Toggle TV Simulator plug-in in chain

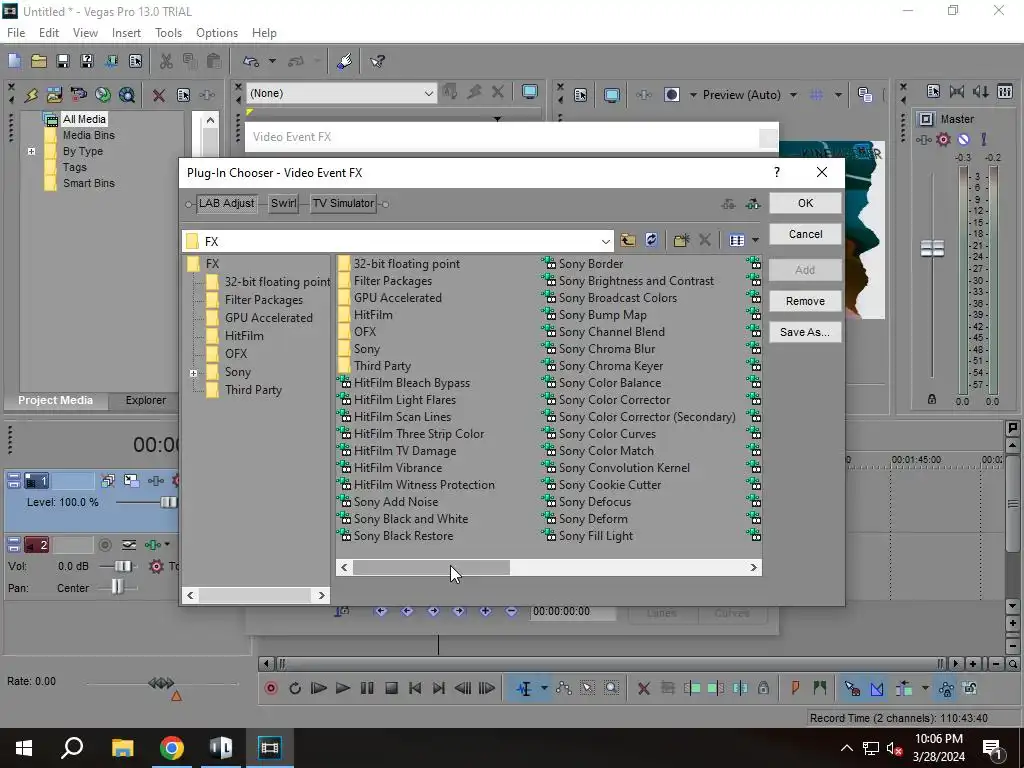click(x=343, y=203)
